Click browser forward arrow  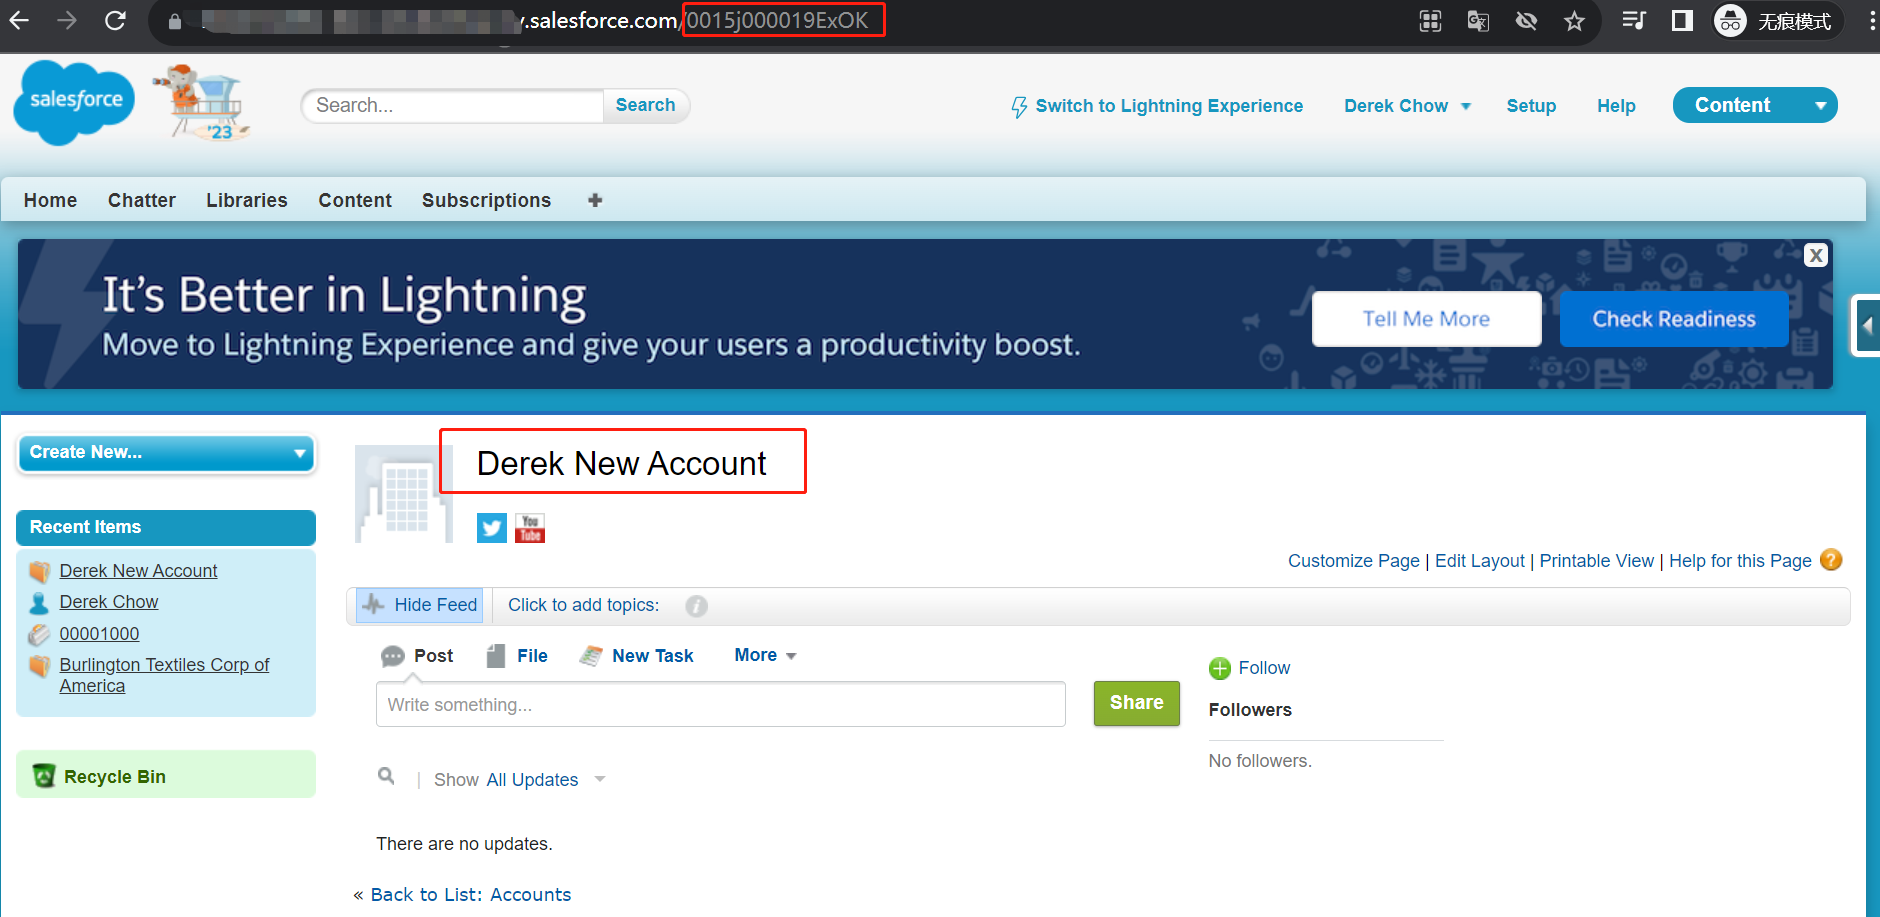click(67, 20)
